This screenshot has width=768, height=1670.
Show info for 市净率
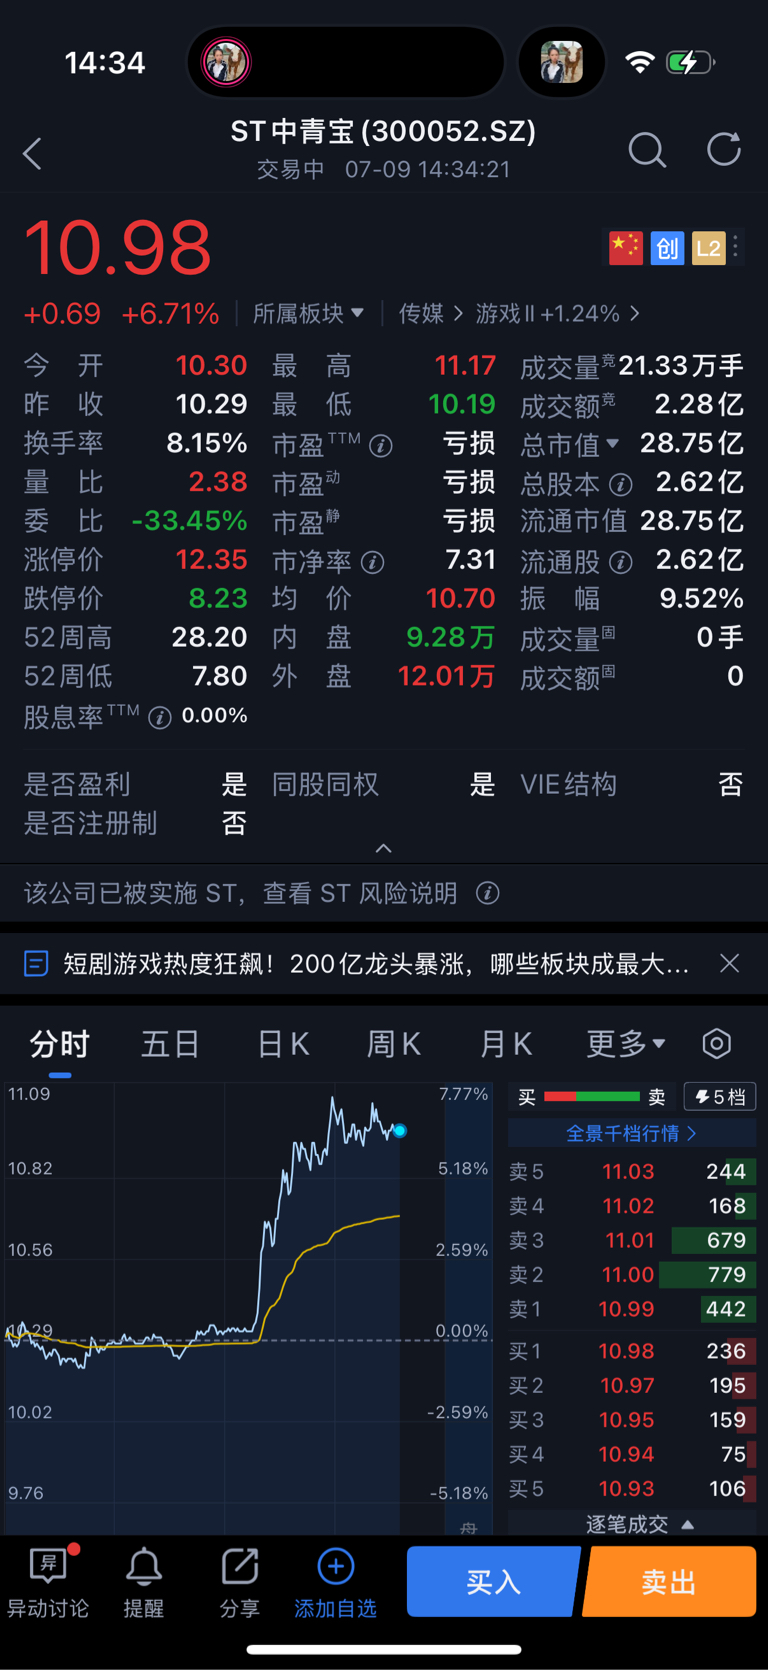373,563
